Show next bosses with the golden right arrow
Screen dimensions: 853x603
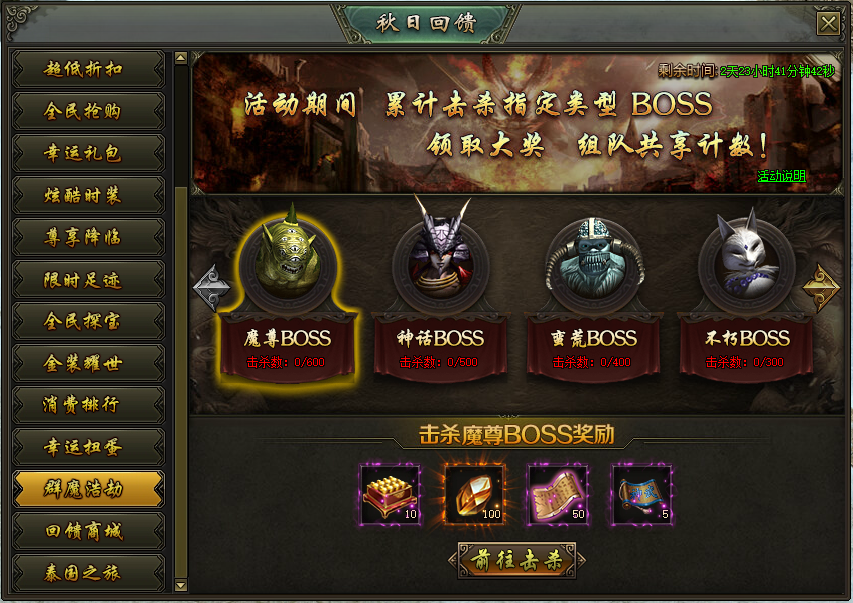[821, 287]
